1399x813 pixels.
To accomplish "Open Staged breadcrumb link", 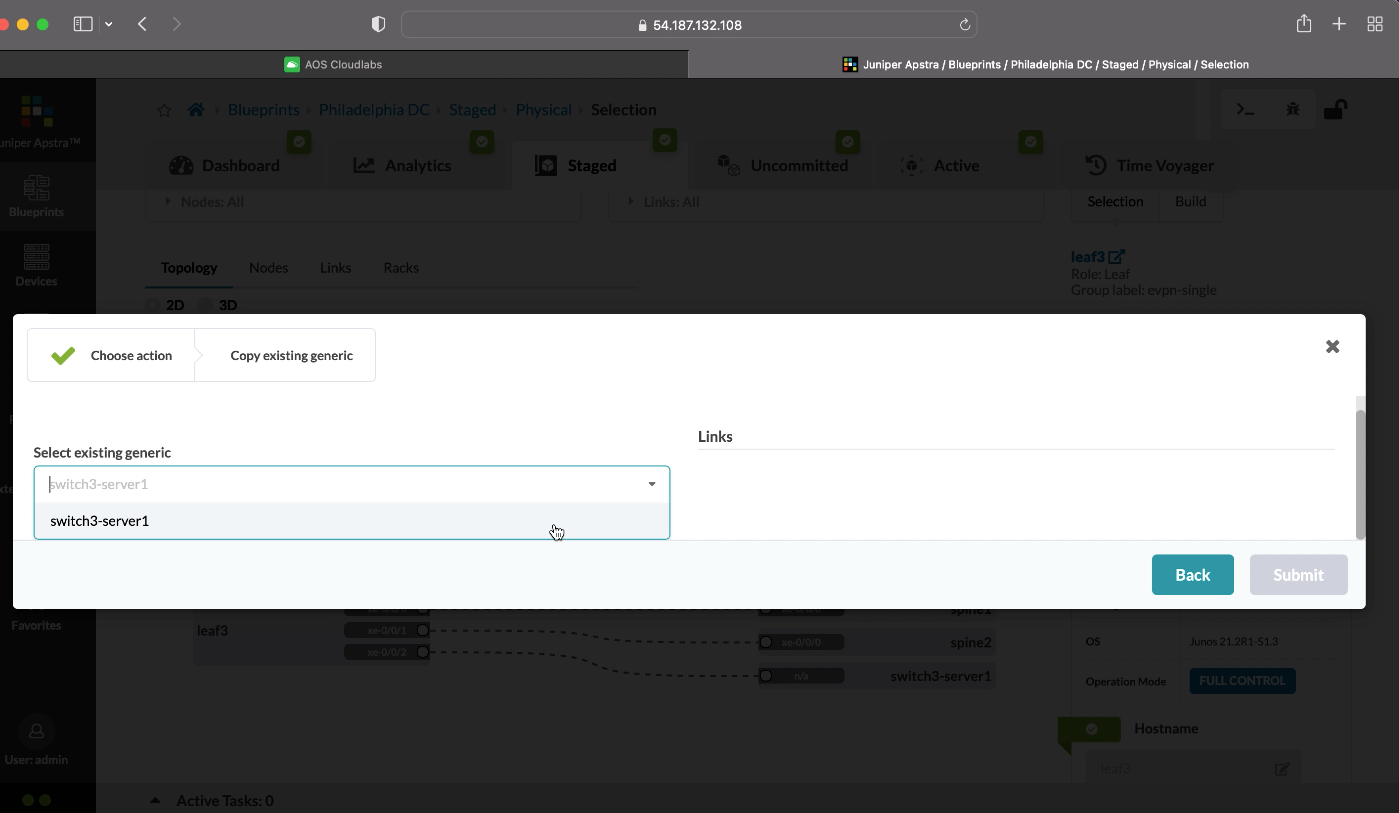I will point(472,110).
